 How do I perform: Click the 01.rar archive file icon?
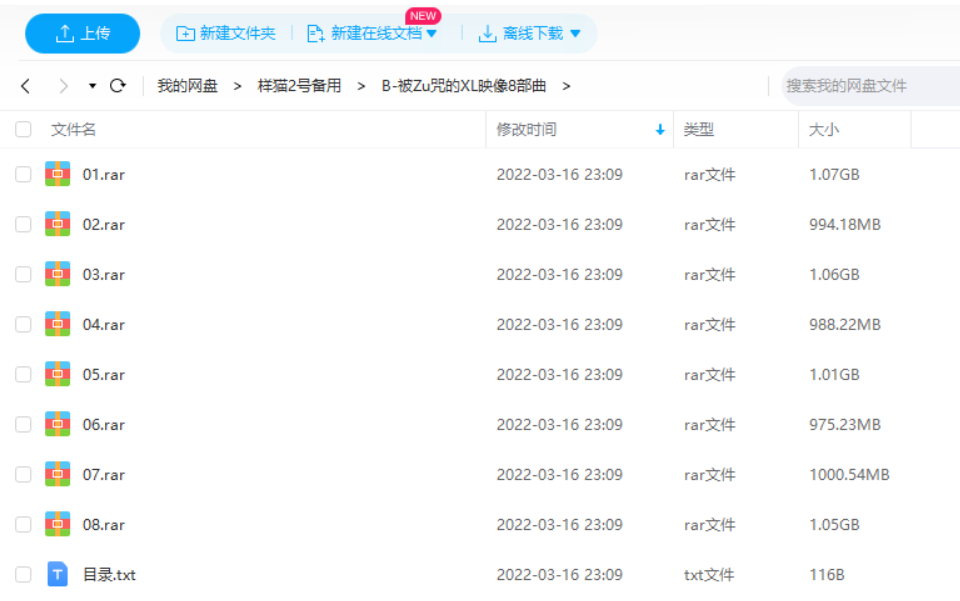(58, 174)
